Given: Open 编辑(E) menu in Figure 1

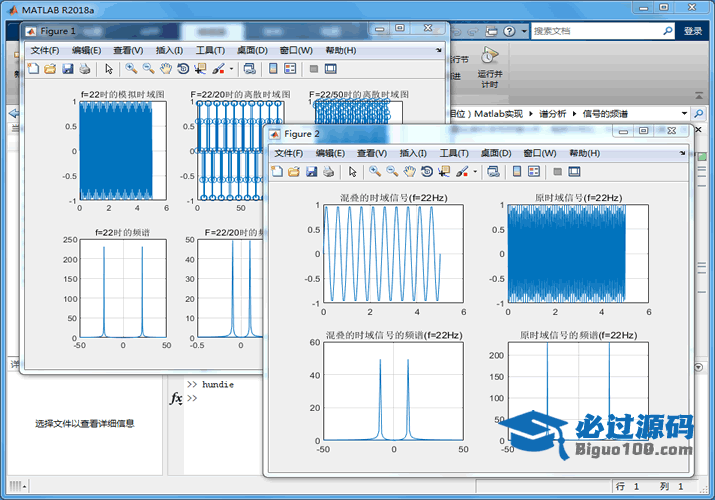Looking at the screenshot, I should coord(87,50).
